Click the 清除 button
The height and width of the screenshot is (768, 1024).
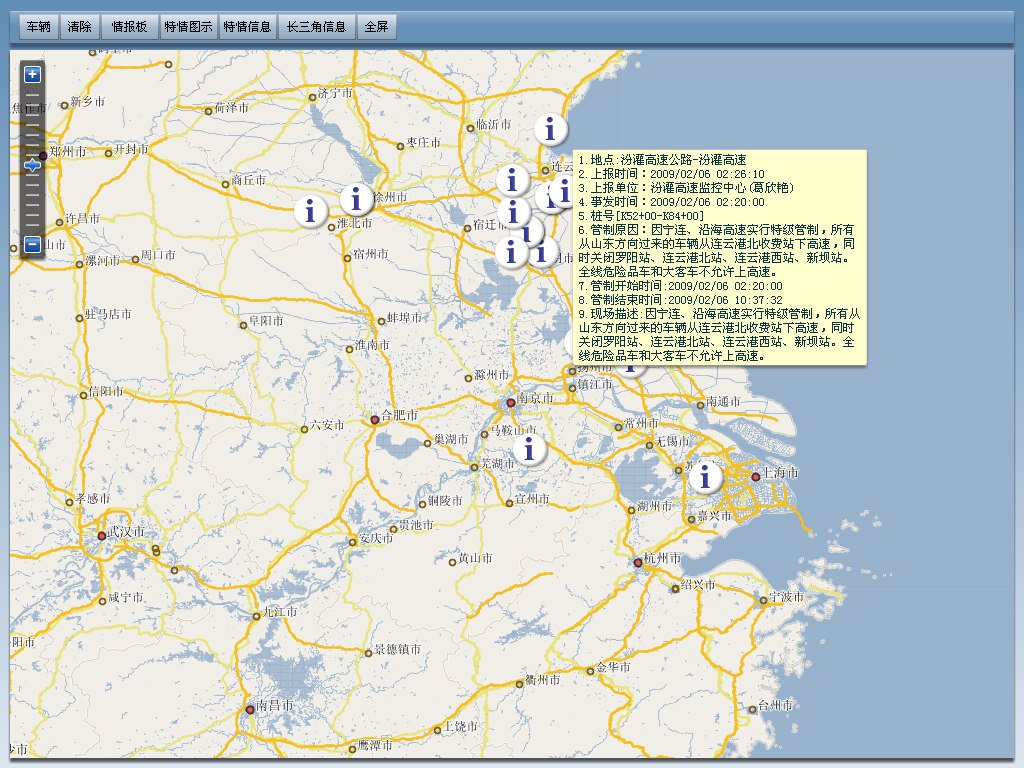point(79,27)
